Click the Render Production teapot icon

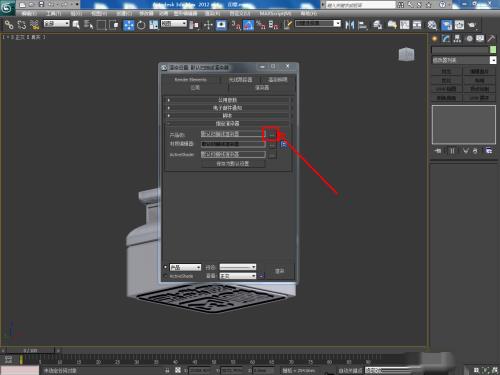click(472, 25)
